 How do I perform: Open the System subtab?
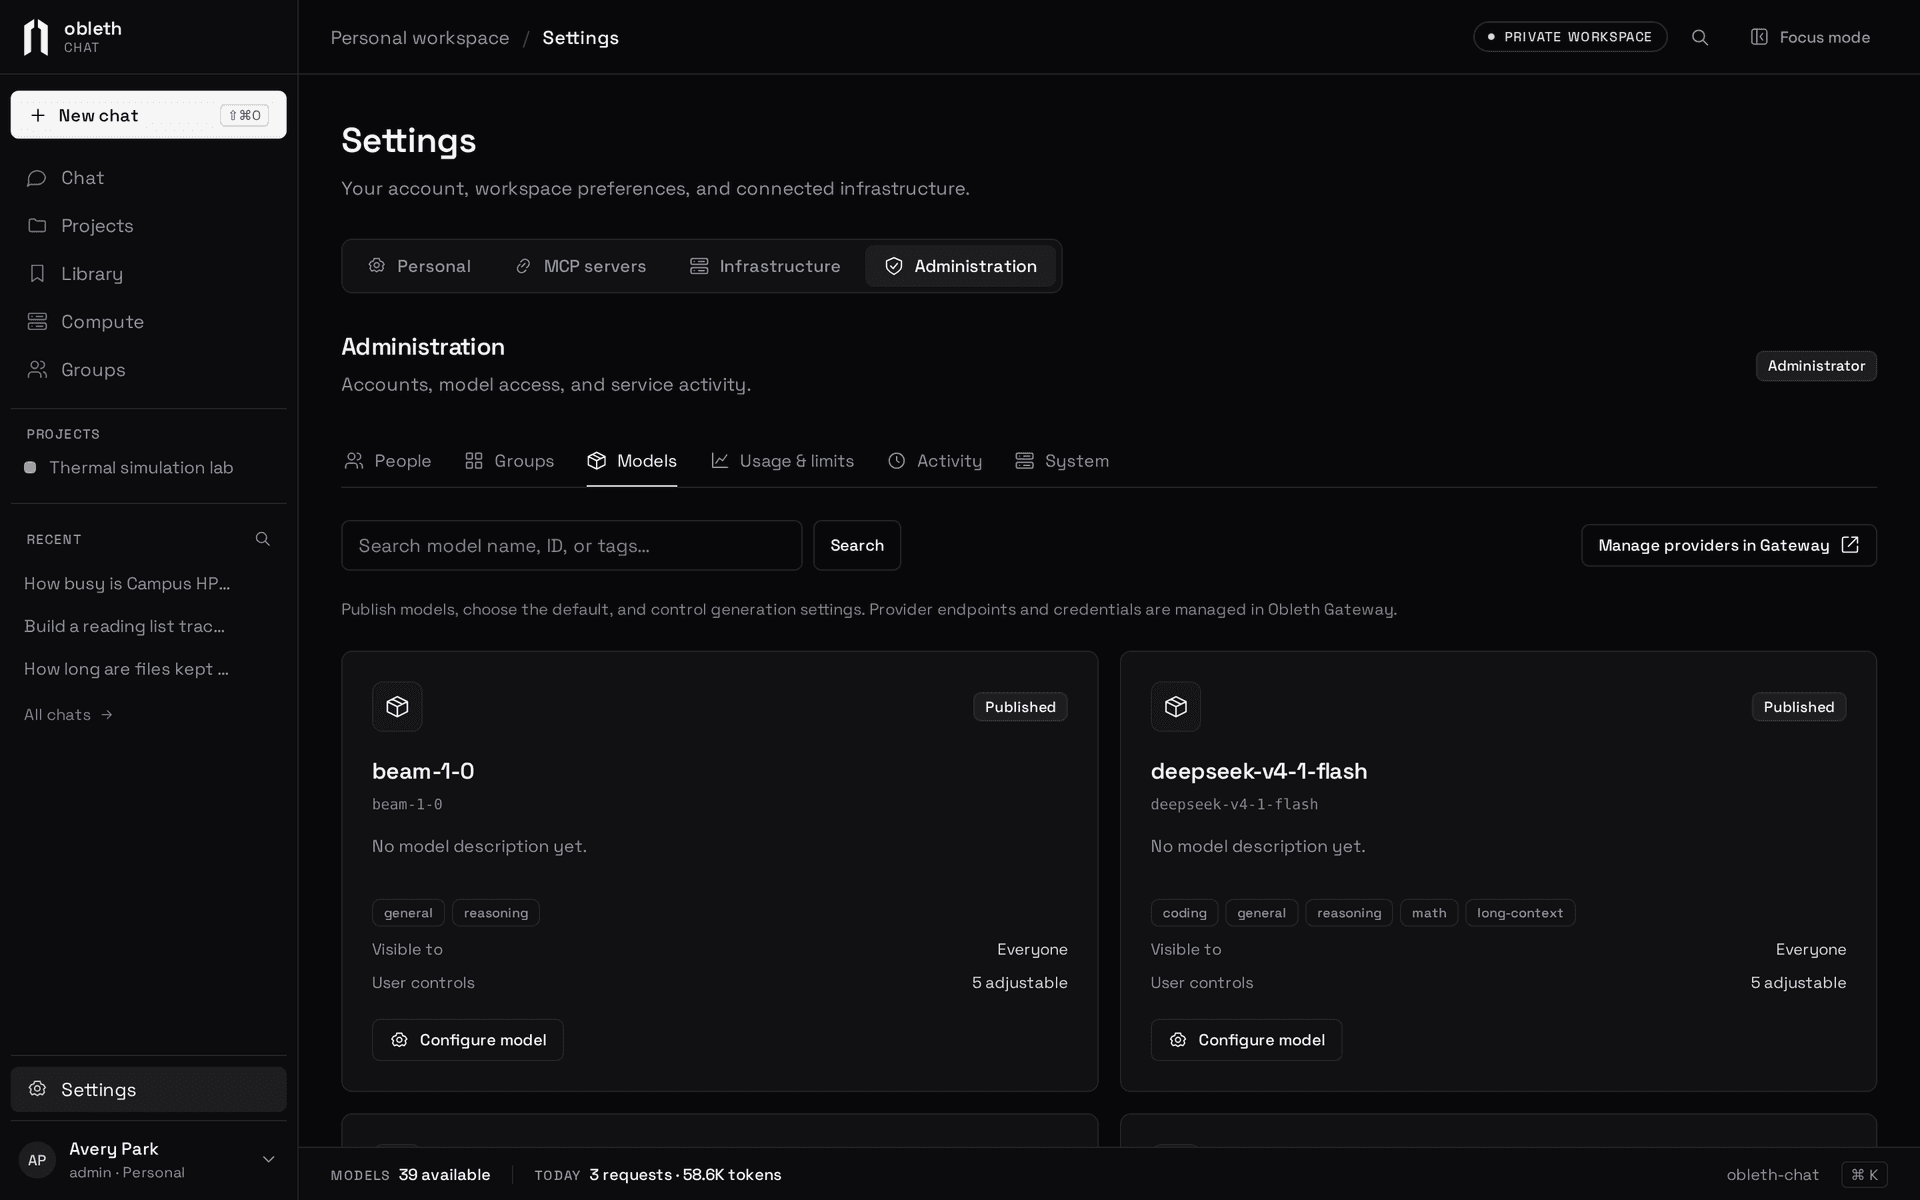[1062, 461]
